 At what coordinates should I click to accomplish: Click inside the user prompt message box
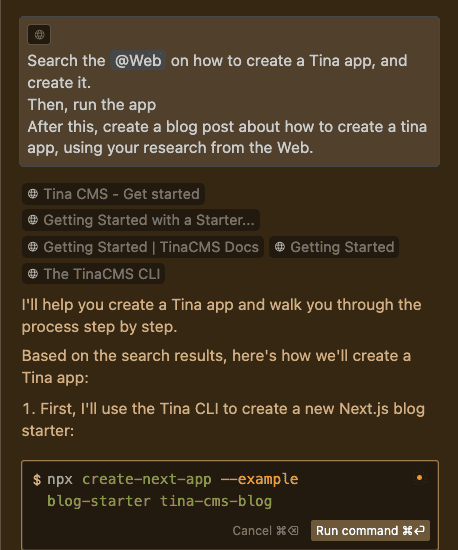tap(229, 92)
